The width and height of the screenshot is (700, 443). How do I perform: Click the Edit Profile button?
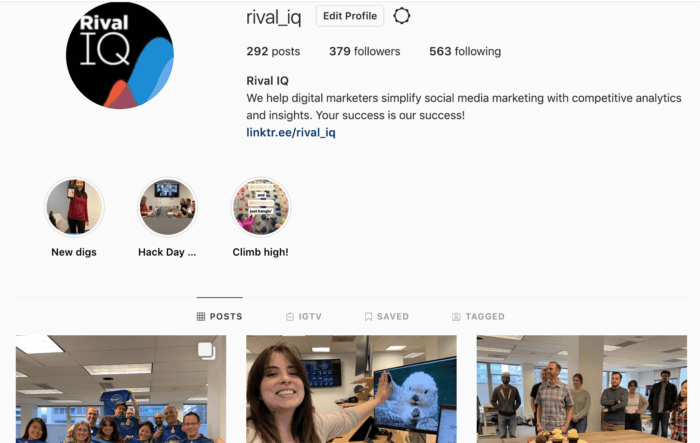(350, 16)
